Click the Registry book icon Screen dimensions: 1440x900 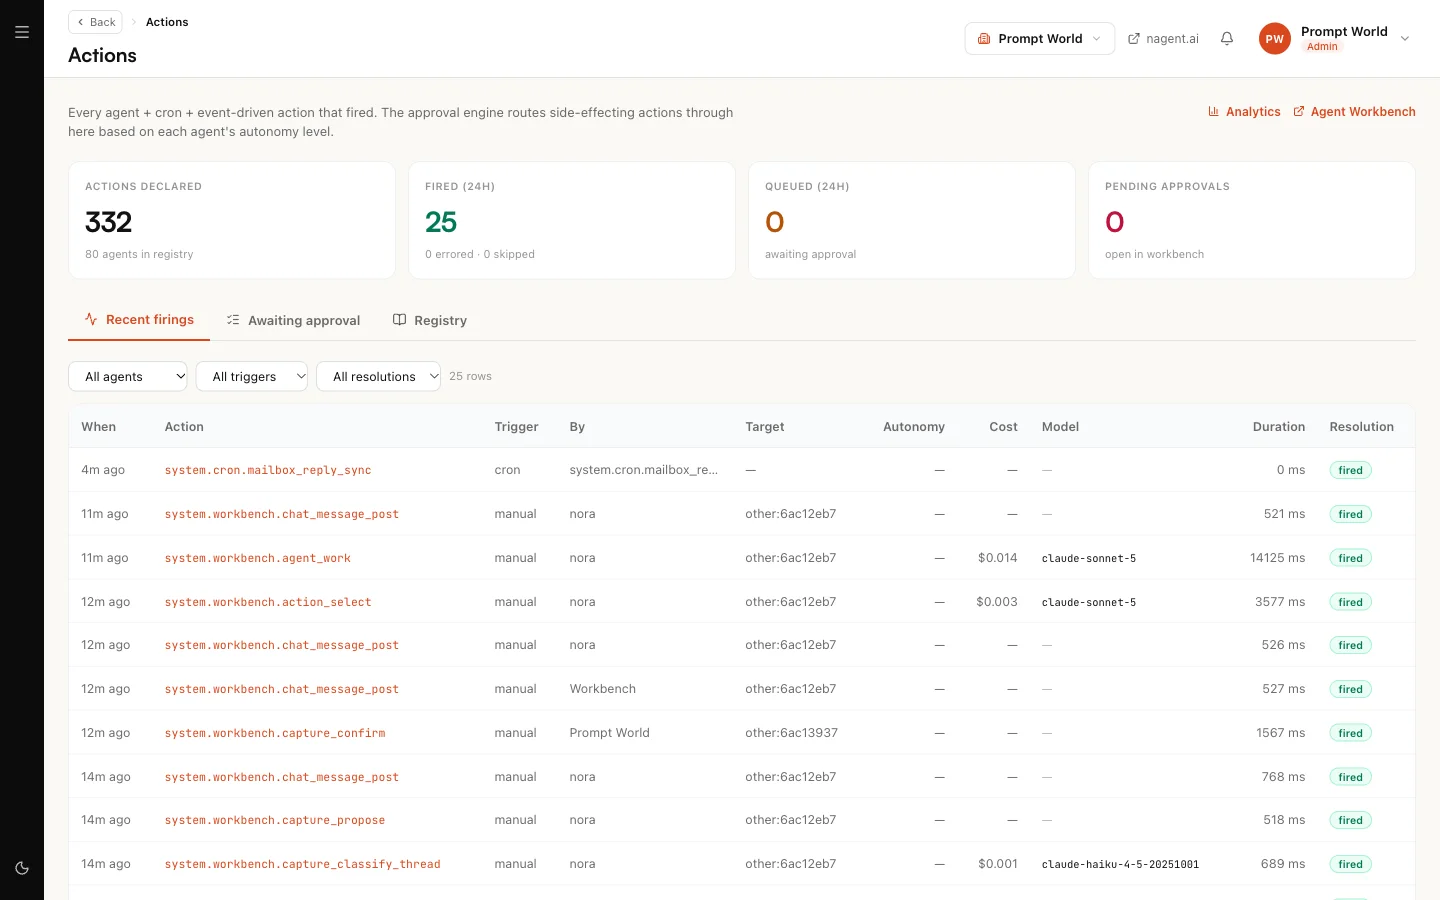pos(399,320)
